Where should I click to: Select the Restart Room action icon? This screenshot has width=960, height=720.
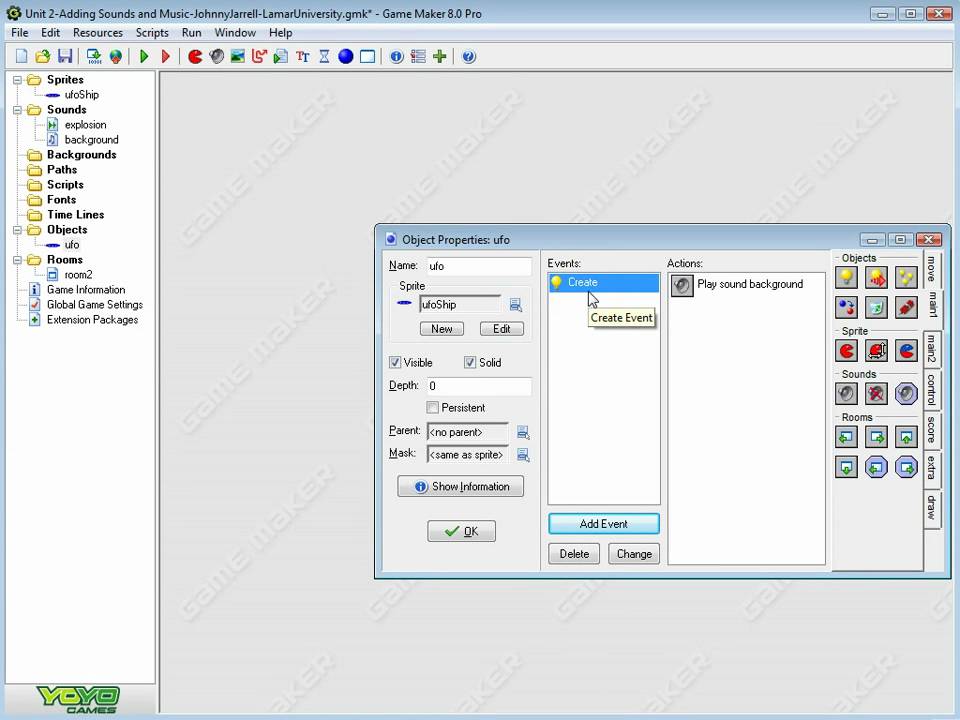(x=906, y=437)
